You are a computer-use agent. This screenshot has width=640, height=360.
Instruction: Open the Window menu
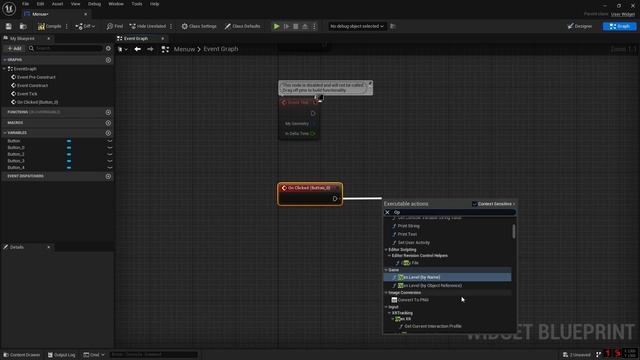(116, 4)
